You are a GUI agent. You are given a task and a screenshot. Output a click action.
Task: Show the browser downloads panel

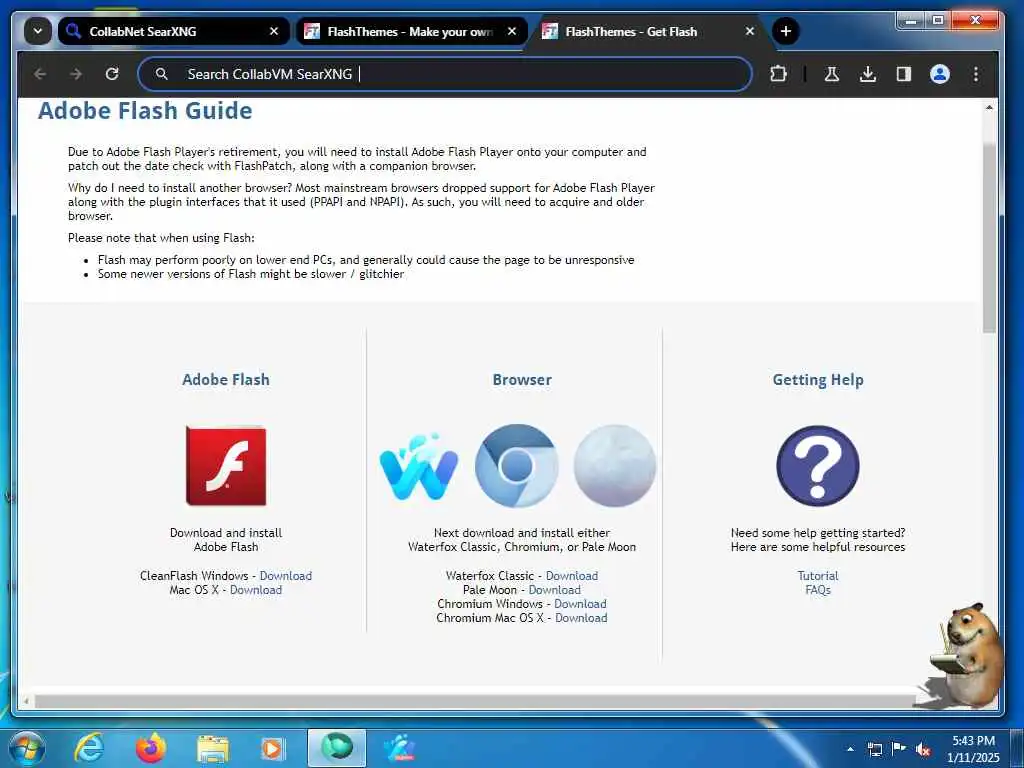(868, 74)
